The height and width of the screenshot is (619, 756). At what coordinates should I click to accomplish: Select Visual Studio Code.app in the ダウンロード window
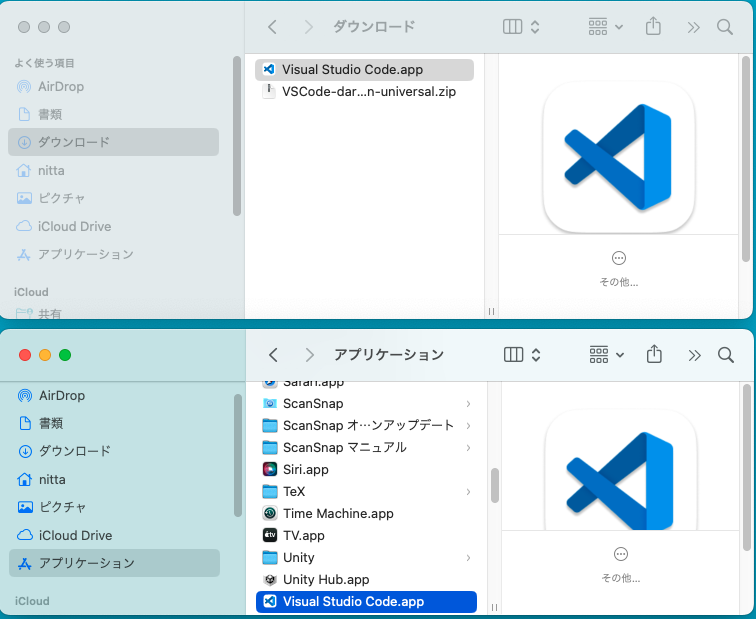351,70
